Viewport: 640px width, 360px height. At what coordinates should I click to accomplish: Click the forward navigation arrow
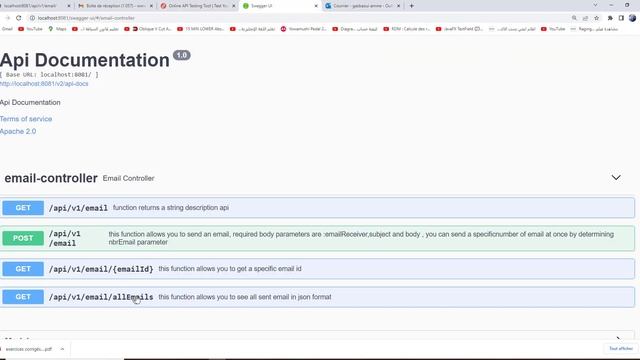tap(7, 18)
